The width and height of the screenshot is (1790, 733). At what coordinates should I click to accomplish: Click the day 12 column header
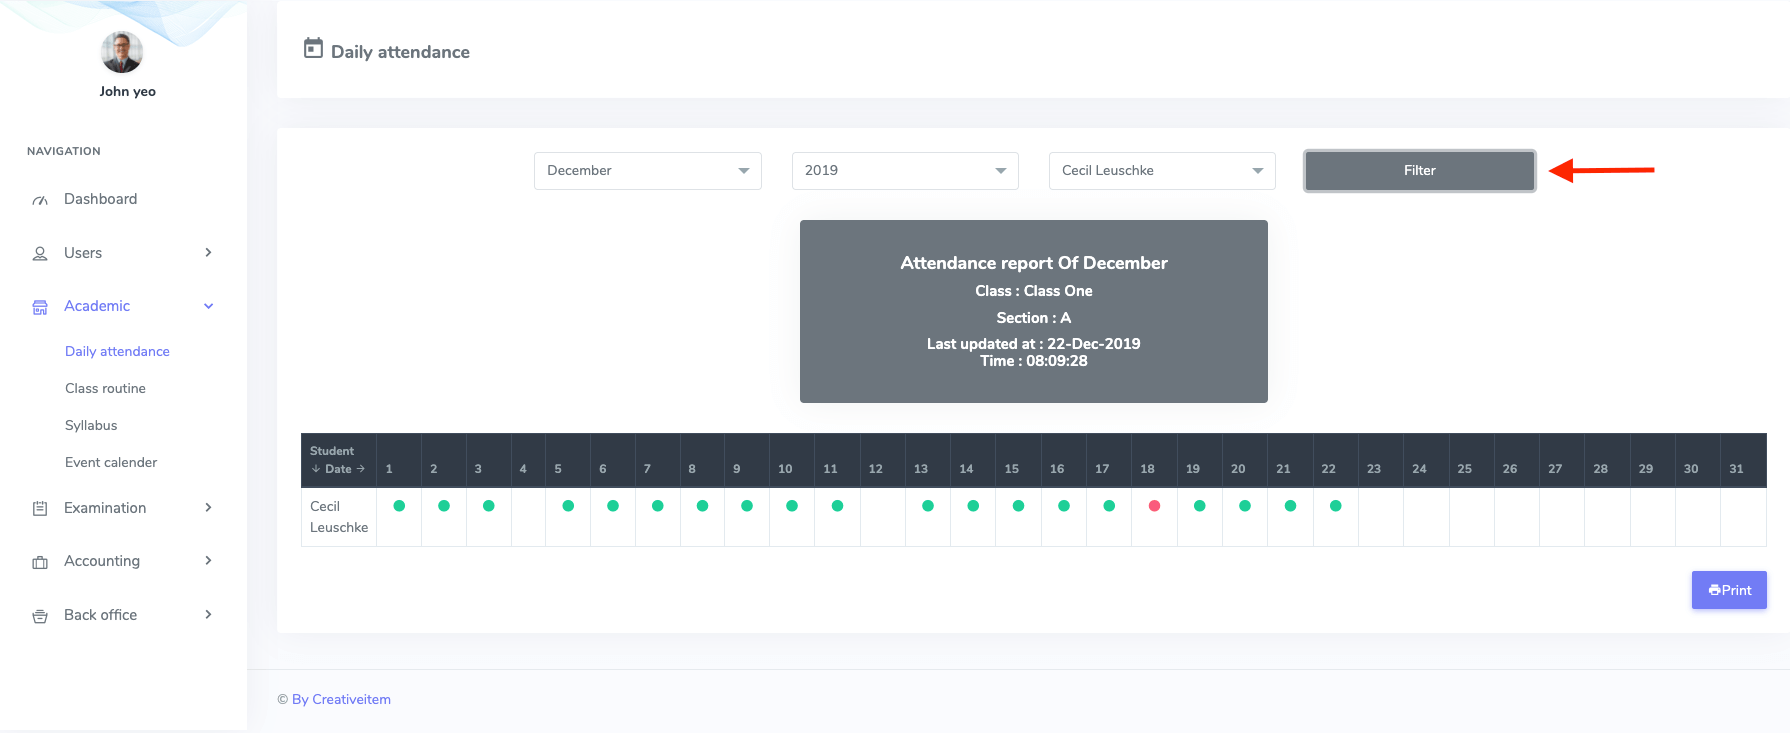click(882, 460)
